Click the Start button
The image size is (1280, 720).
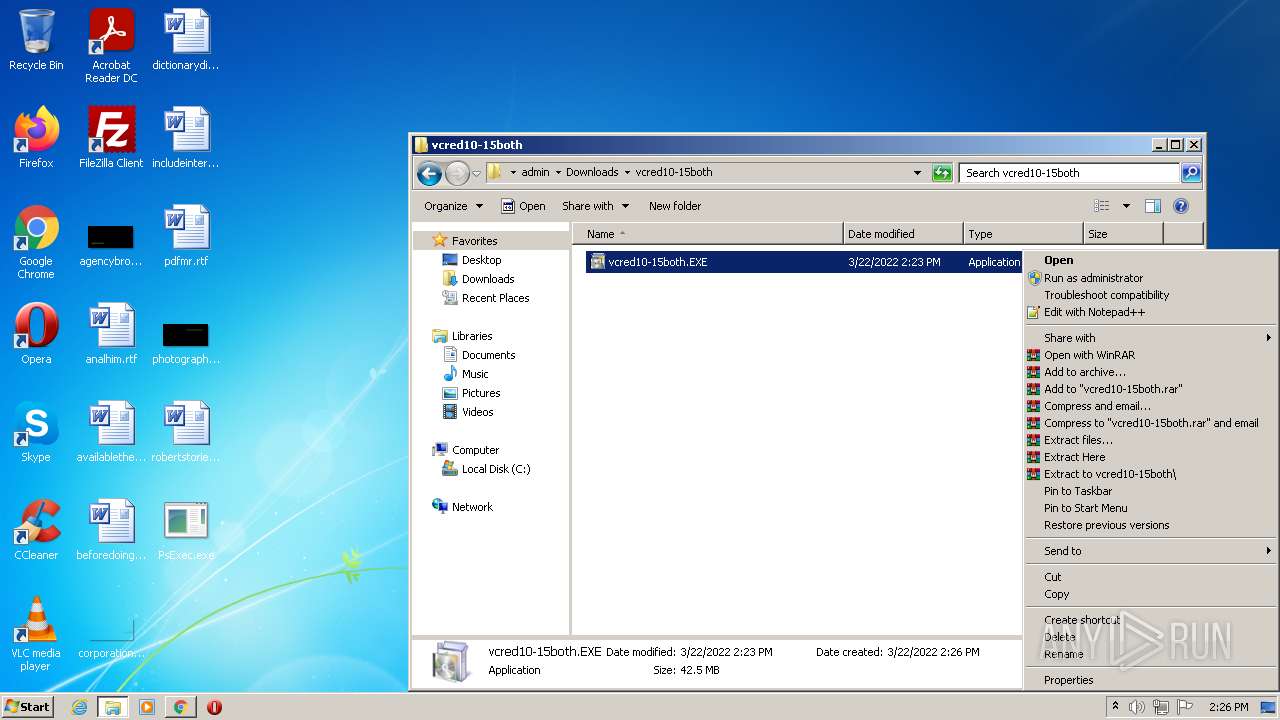coord(28,706)
